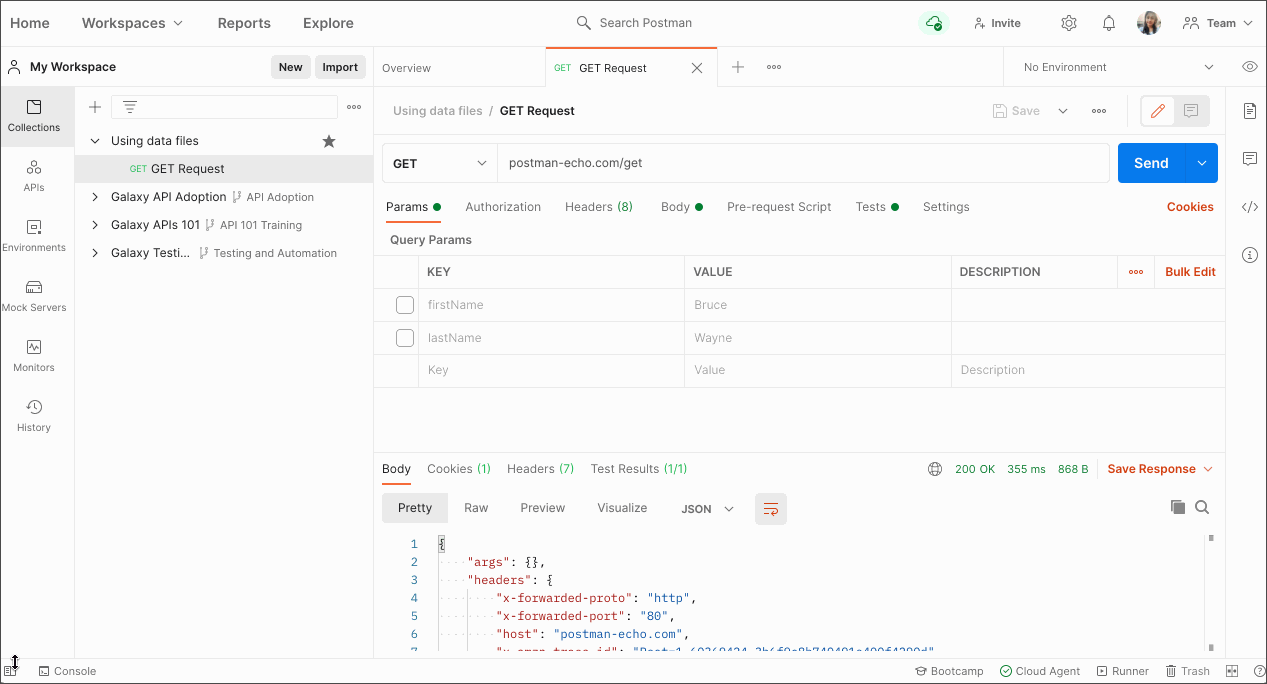Open the Team dropdown

pyautogui.click(x=1218, y=23)
